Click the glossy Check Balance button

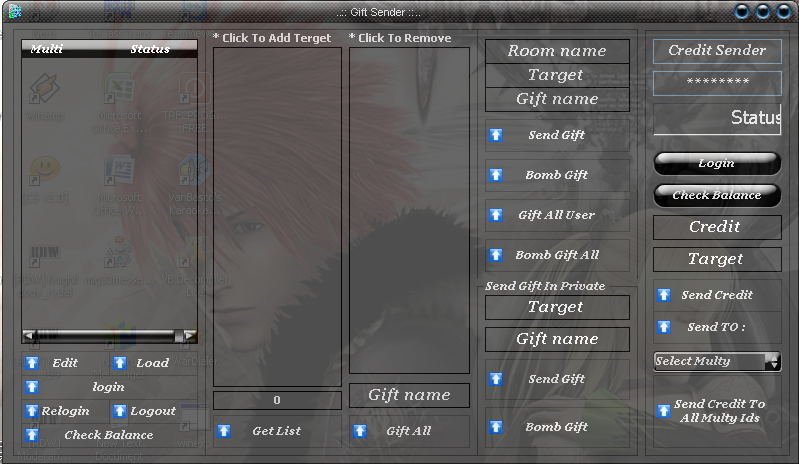pyautogui.click(x=717, y=196)
